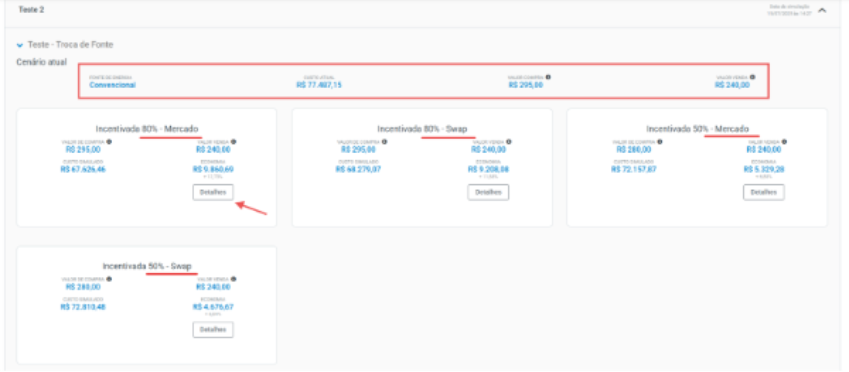This screenshot has height=372, width=849.
Task: Click Valor de Compra info icon in Incentivada 50% - Mercado
Action: 659,142
